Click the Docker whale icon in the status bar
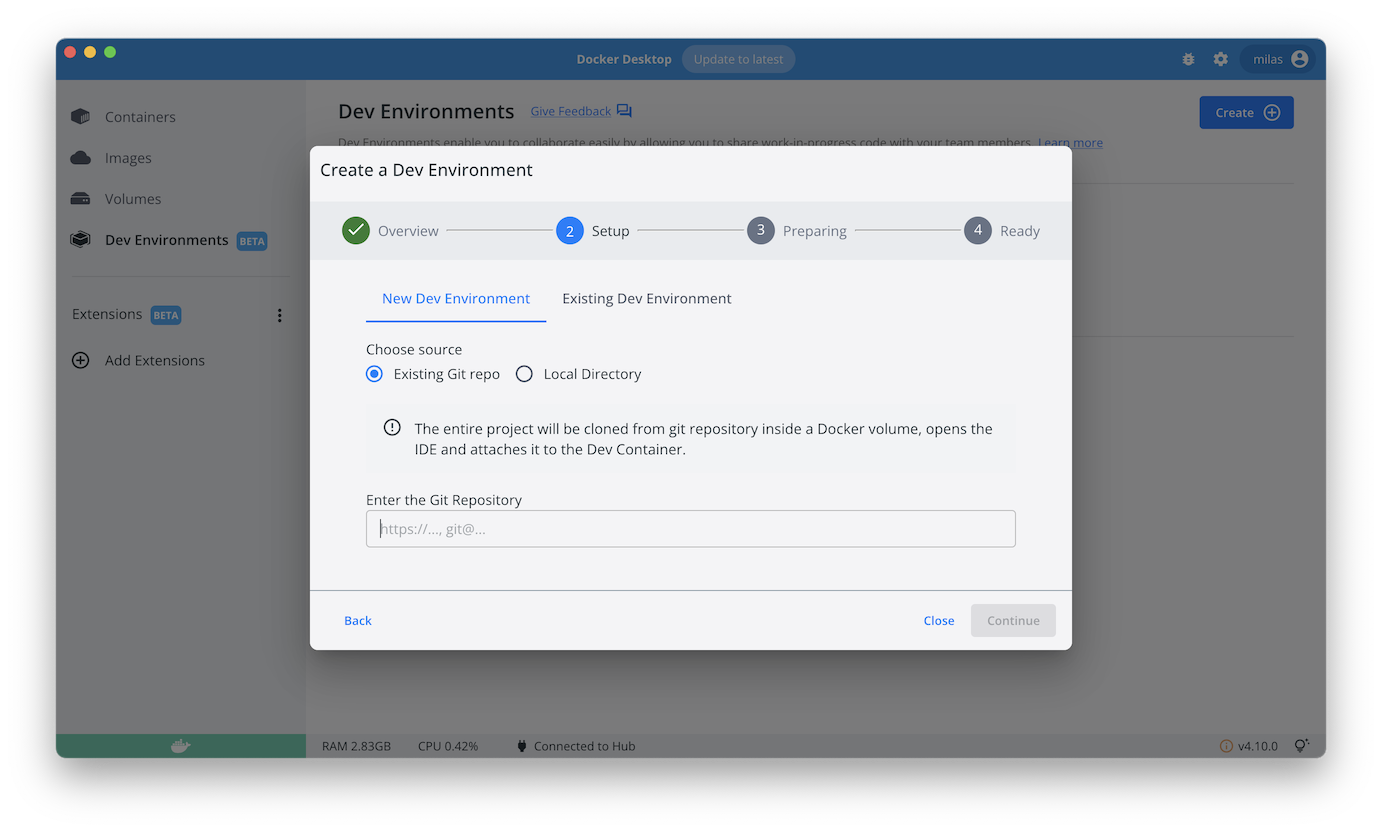 [180, 745]
